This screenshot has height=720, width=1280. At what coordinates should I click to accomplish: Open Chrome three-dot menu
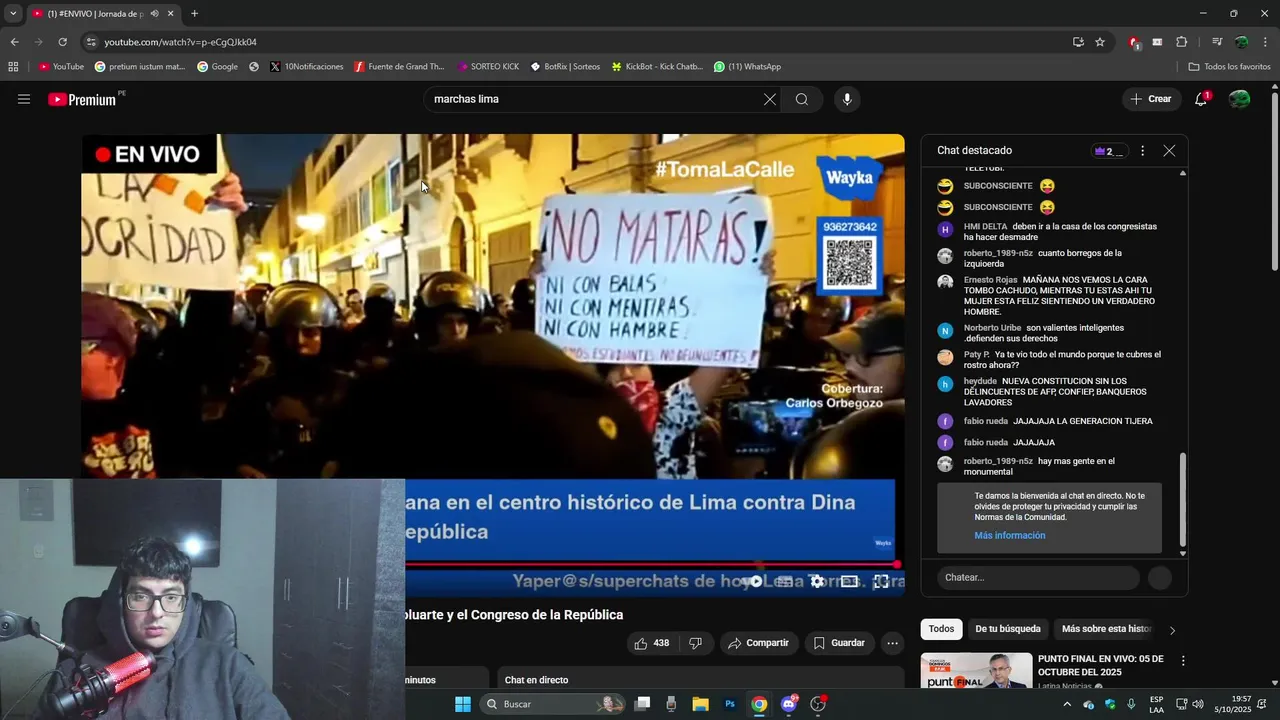[x=1265, y=42]
